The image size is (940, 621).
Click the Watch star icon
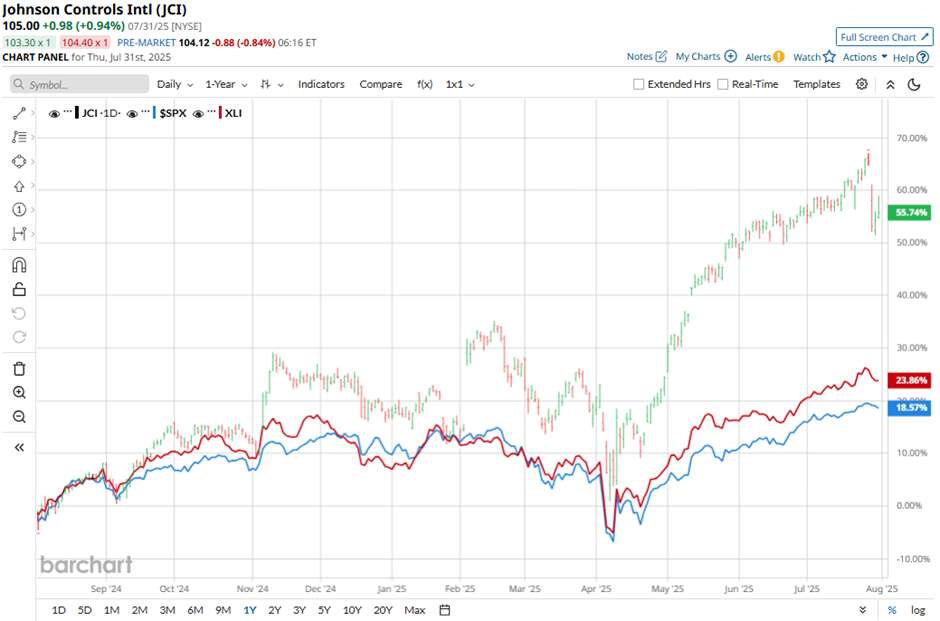pyautogui.click(x=829, y=56)
